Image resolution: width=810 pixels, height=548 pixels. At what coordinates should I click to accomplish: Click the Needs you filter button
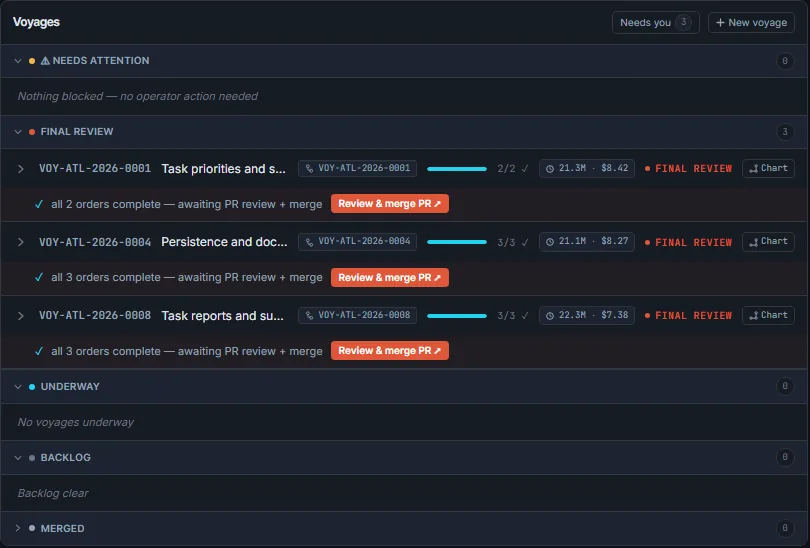(x=656, y=23)
